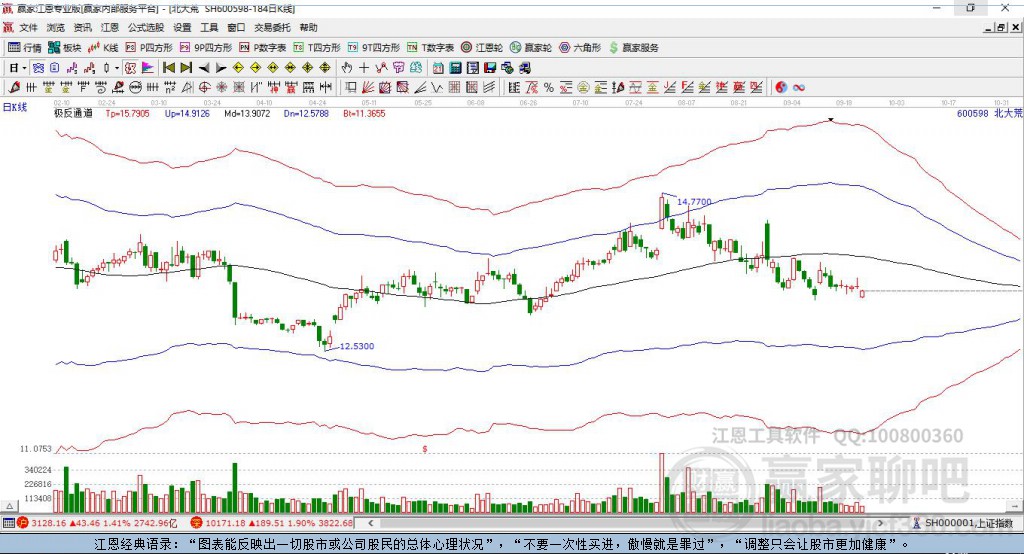Select the percent % retracement tool
The height and width of the screenshot is (554, 1024).
[x=549, y=87]
